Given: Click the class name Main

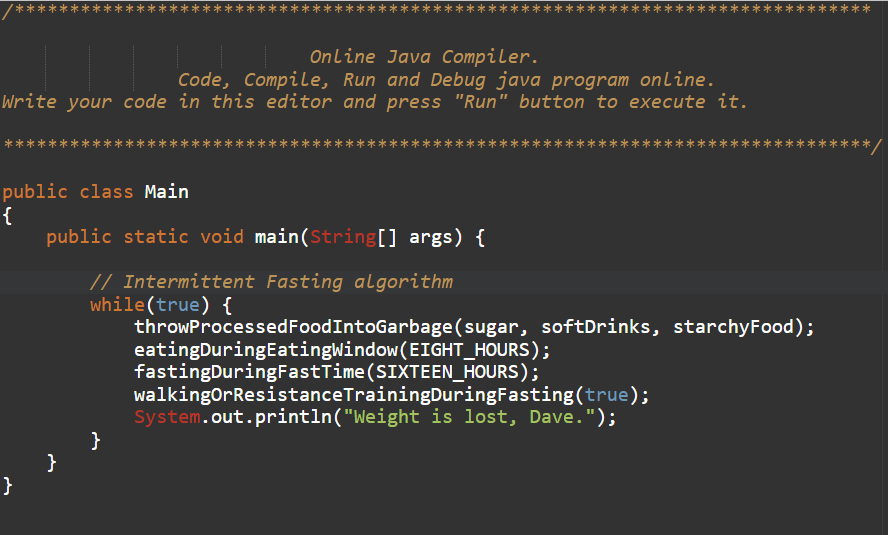Looking at the screenshot, I should coord(166,191).
